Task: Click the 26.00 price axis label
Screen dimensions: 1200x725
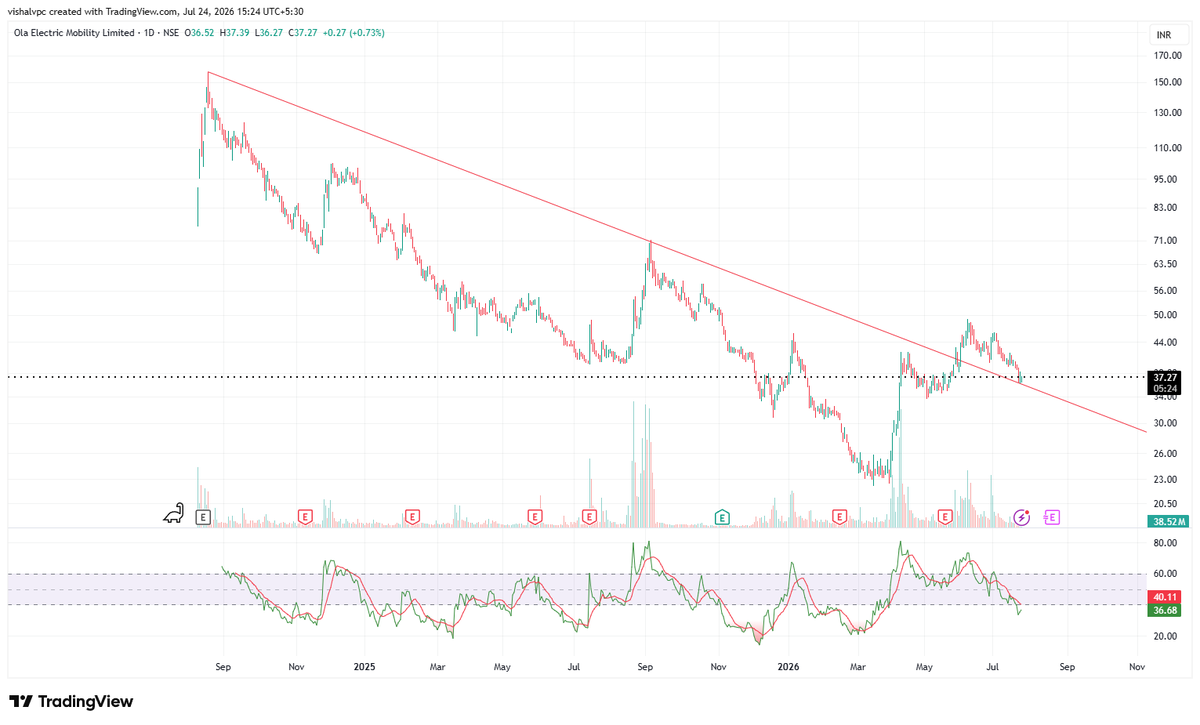Action: 1166,454
